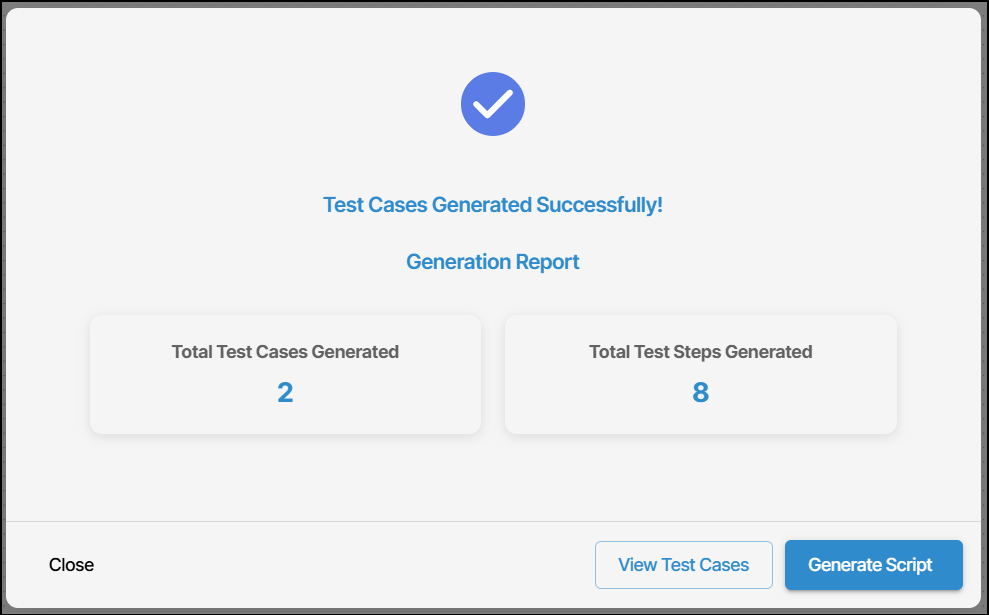Click the white tick inside the circle
989x615 pixels.
coord(493,104)
